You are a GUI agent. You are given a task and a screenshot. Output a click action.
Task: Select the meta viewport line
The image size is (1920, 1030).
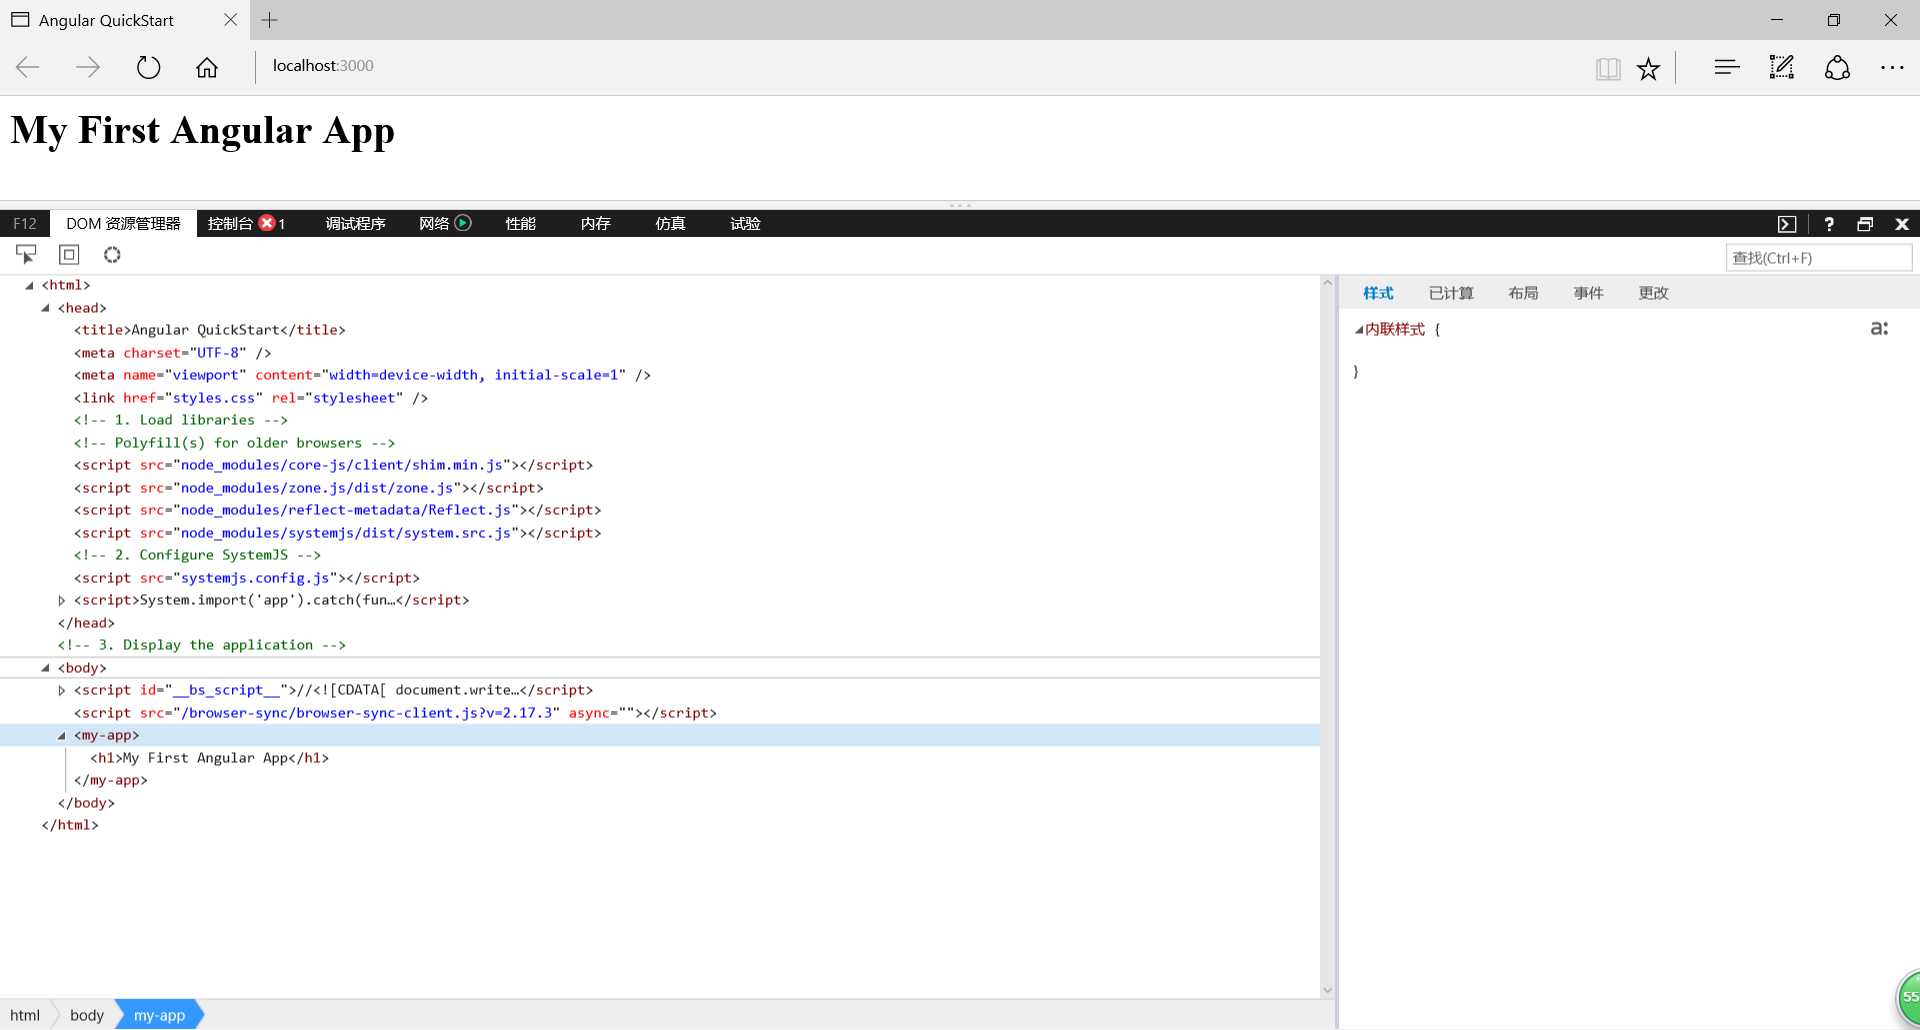coord(362,375)
